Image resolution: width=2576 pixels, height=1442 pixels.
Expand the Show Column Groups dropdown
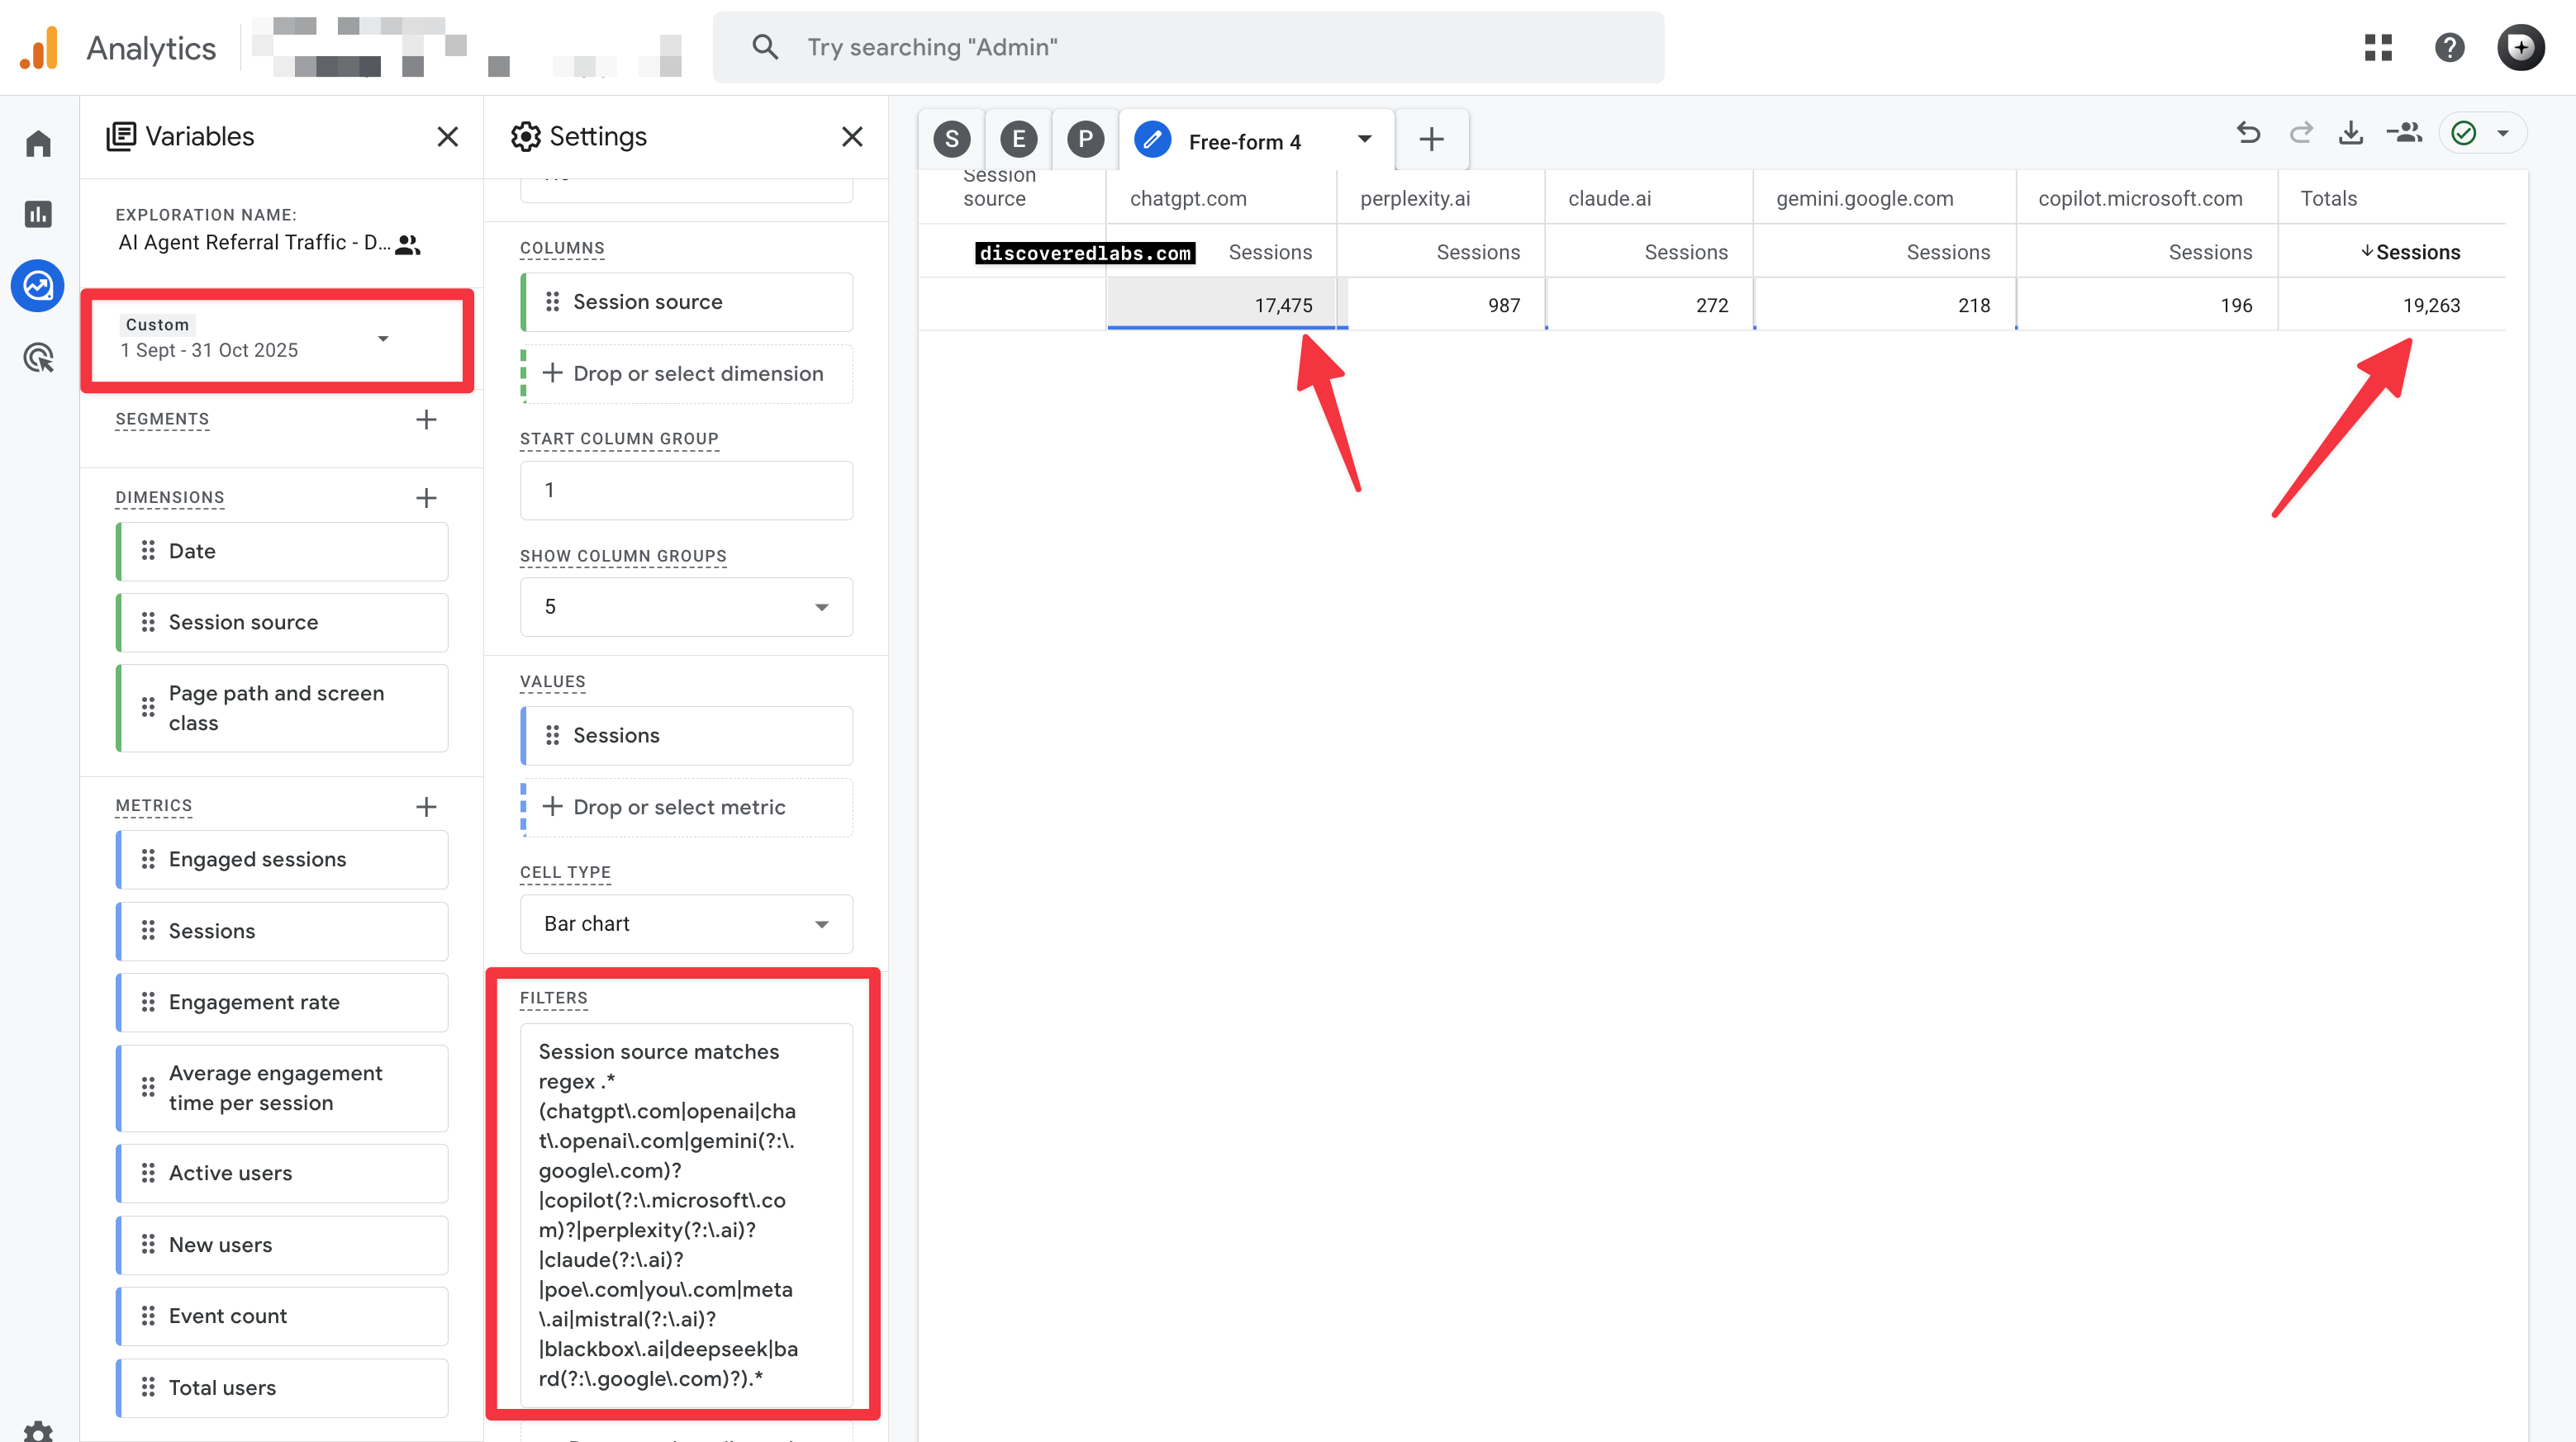pos(686,607)
